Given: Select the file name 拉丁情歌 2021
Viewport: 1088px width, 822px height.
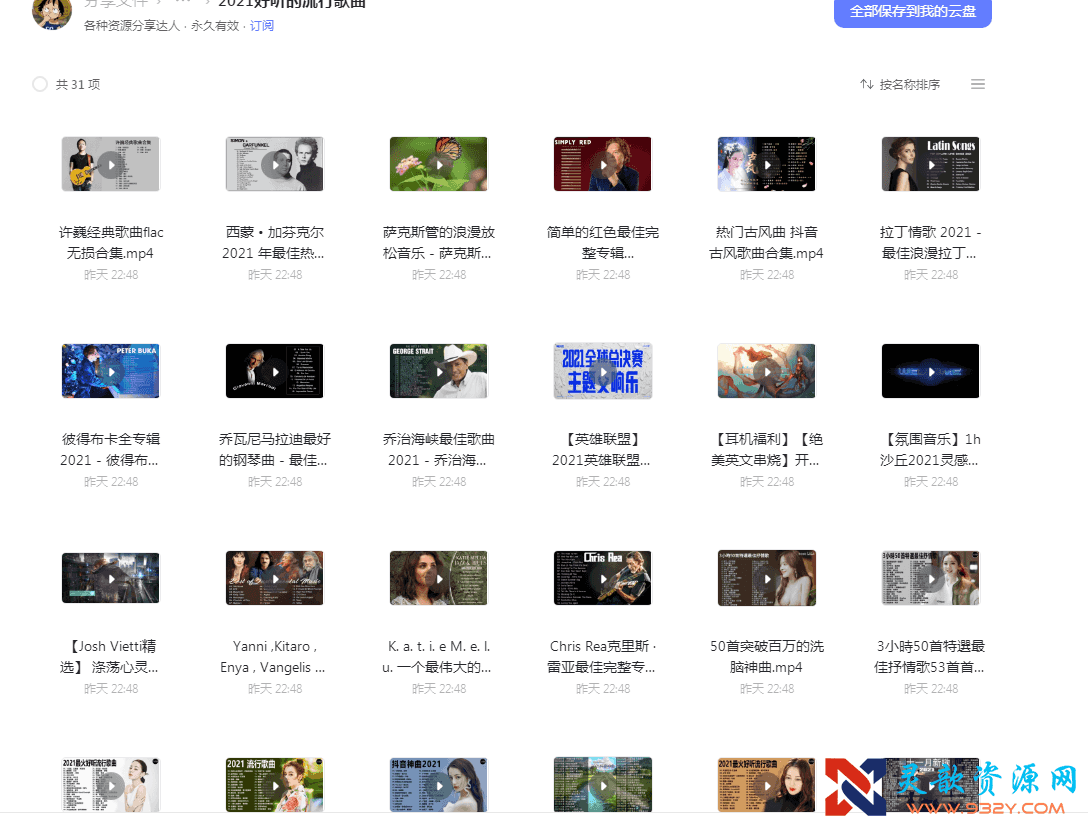Looking at the screenshot, I should pyautogui.click(x=930, y=243).
